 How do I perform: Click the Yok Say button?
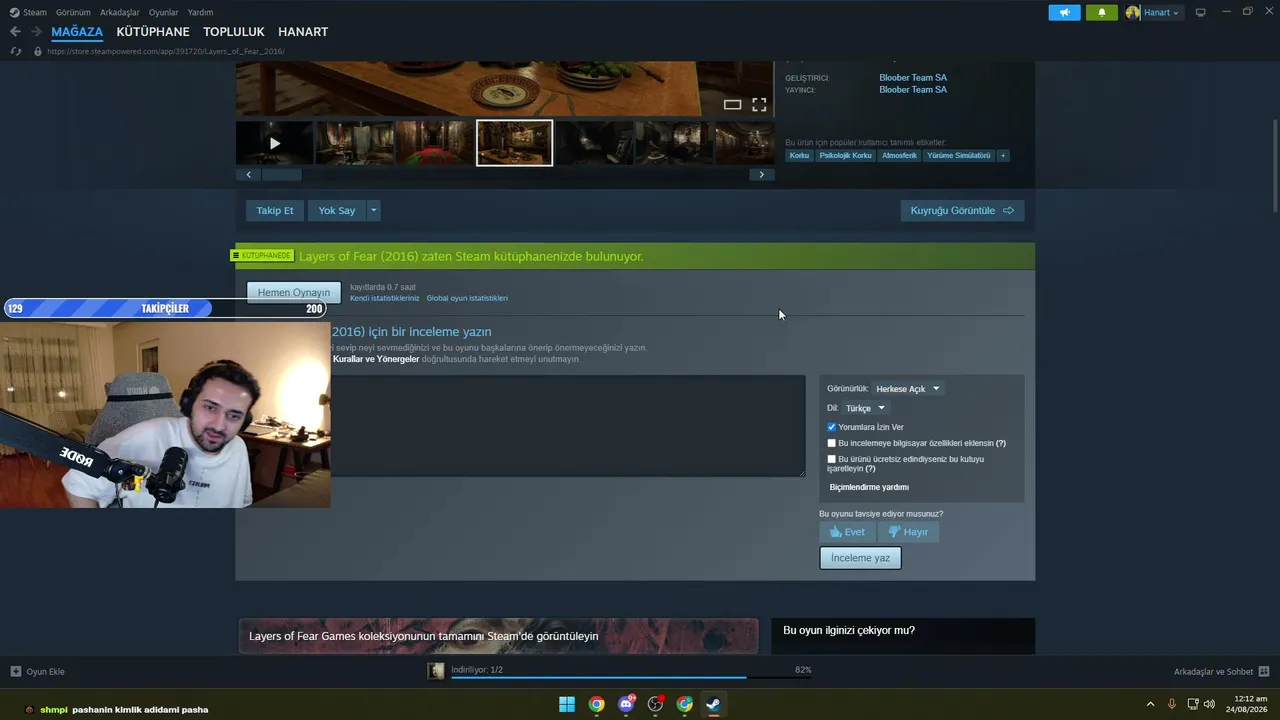(x=337, y=210)
